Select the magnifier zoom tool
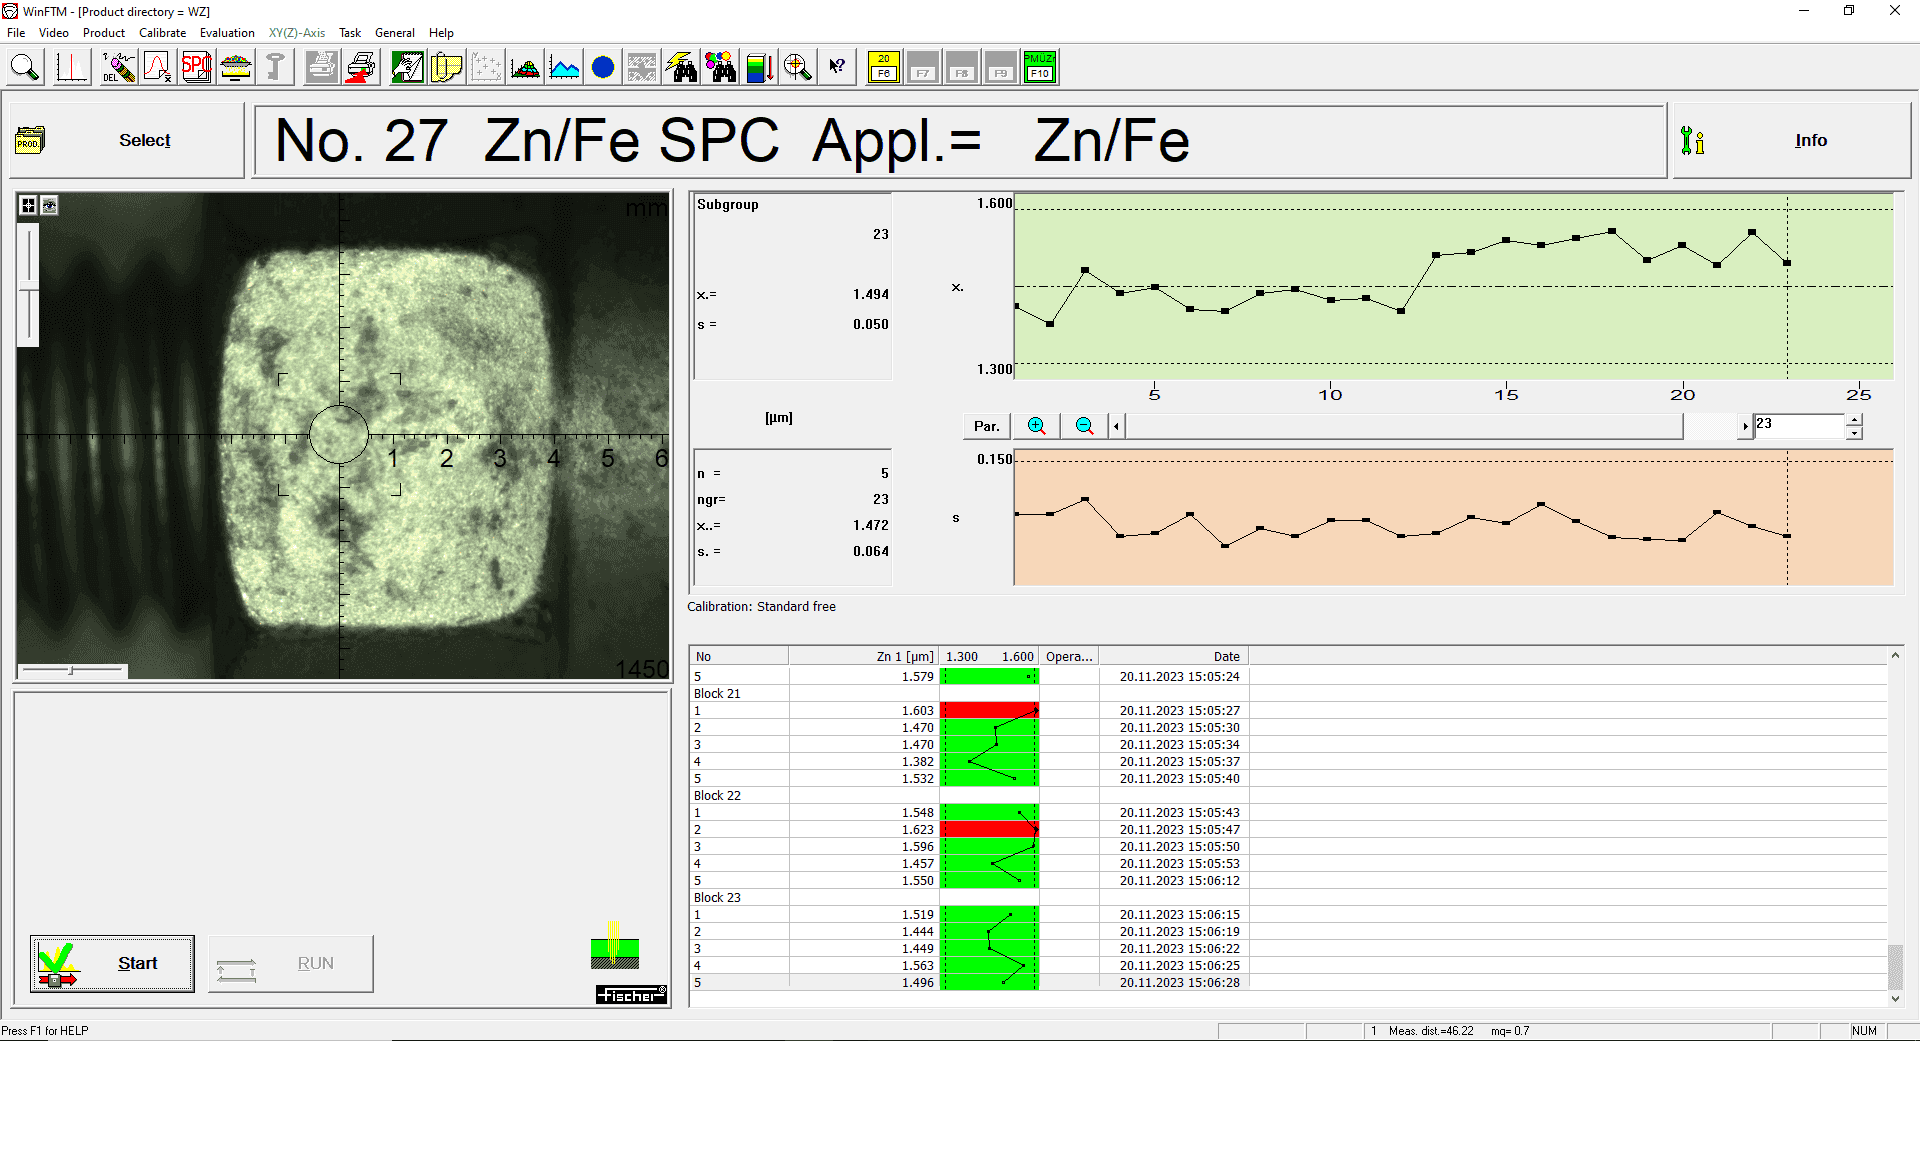The height and width of the screenshot is (1170, 1920). tap(25, 67)
